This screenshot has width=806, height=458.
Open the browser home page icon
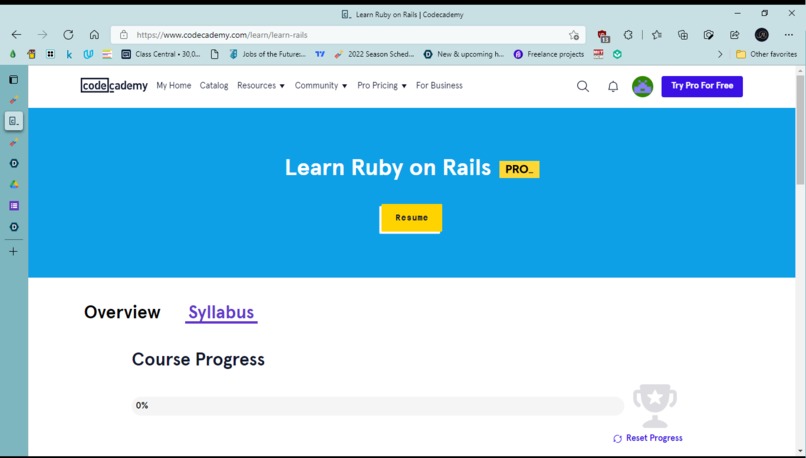click(x=94, y=35)
